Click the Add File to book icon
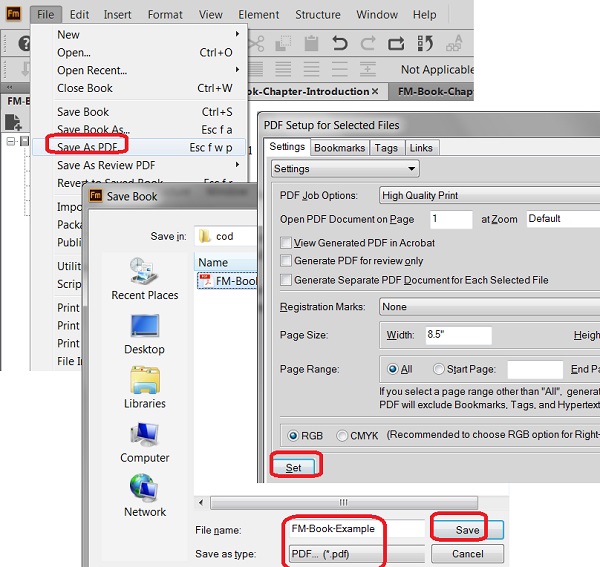The height and width of the screenshot is (567, 600). click(x=13, y=122)
